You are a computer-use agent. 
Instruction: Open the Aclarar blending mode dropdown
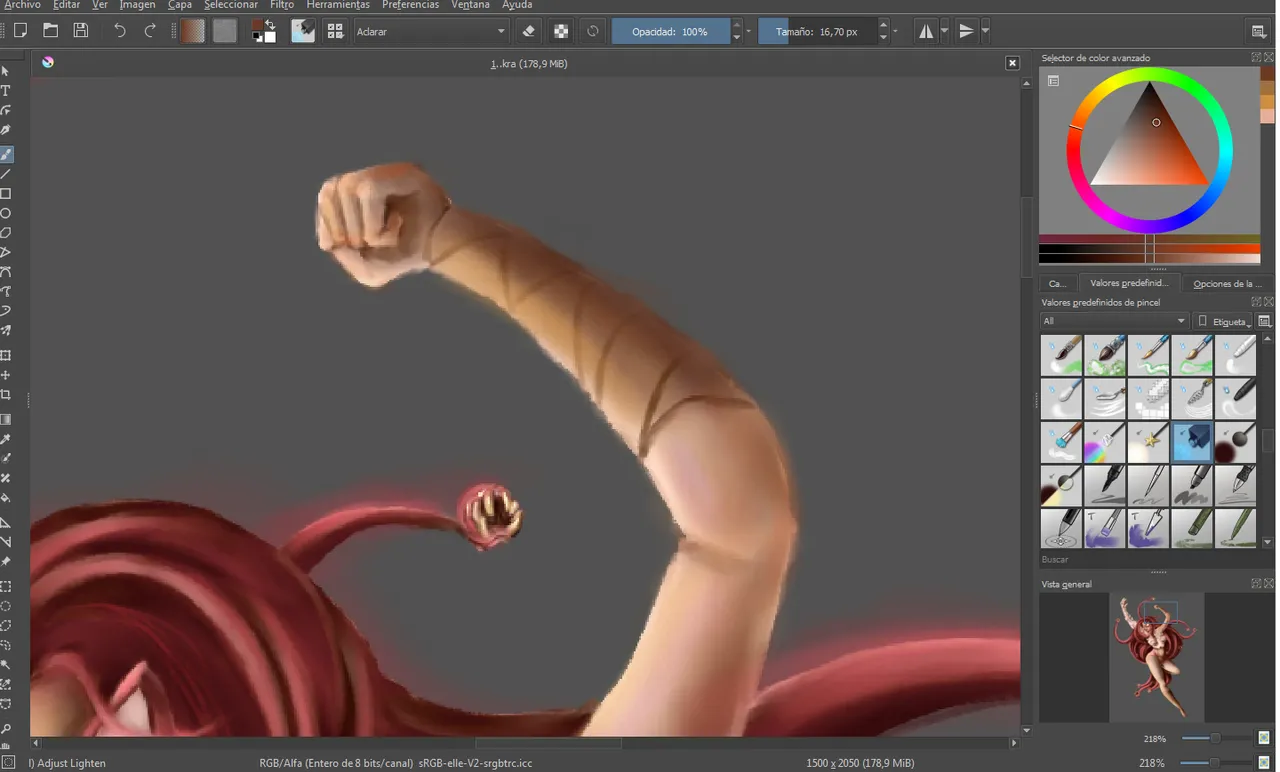(430, 31)
